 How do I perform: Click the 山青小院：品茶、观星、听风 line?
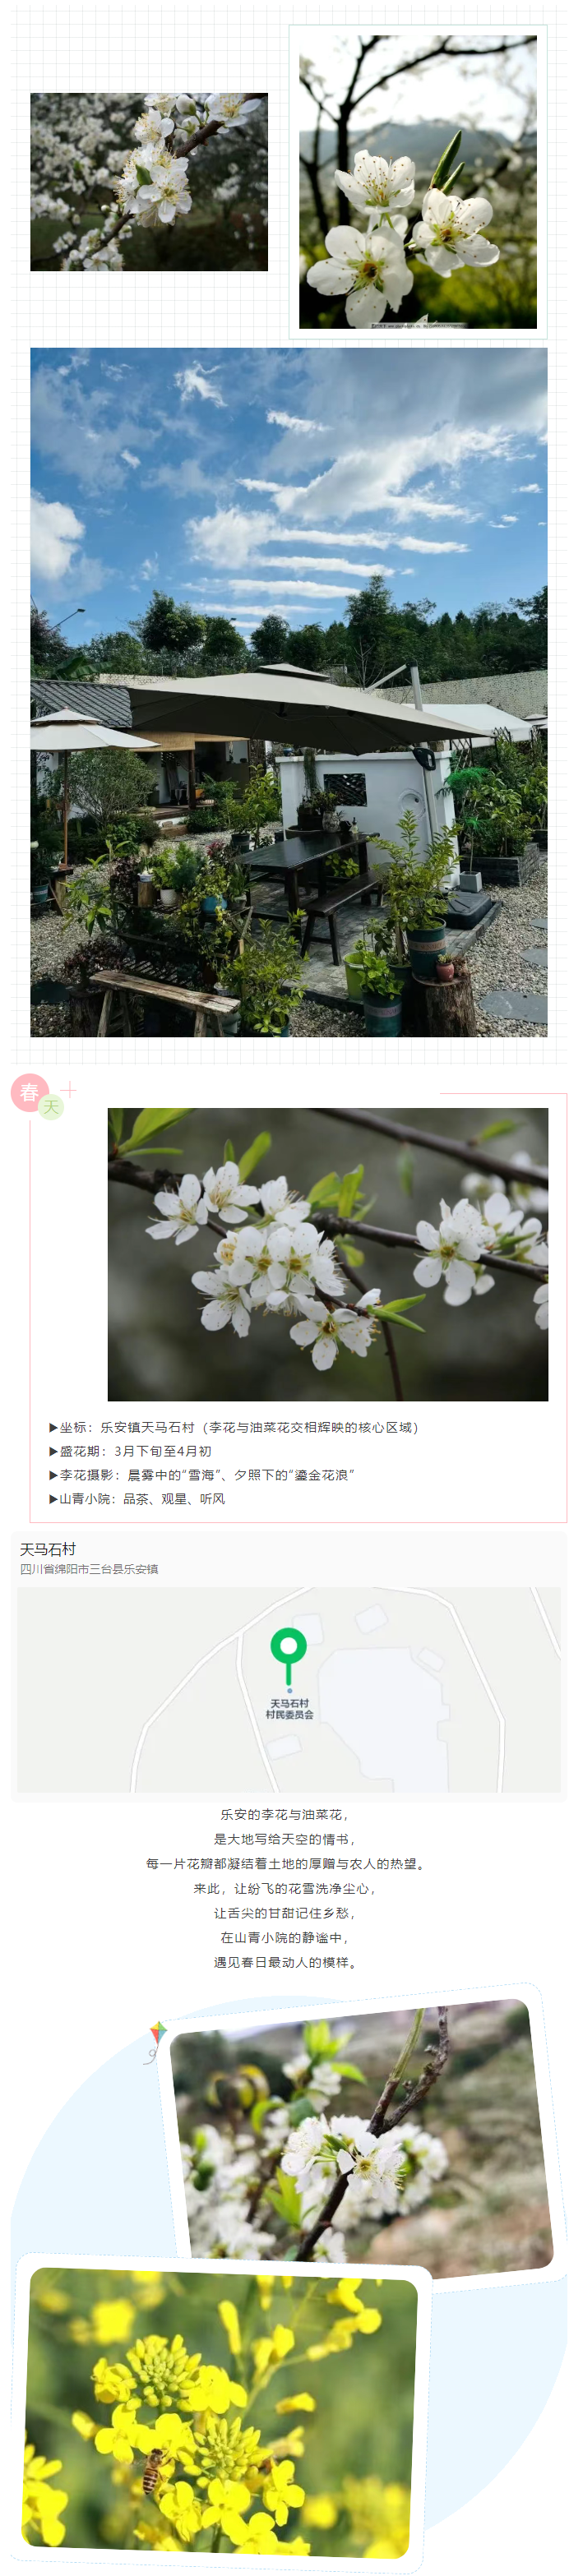click(x=137, y=1499)
